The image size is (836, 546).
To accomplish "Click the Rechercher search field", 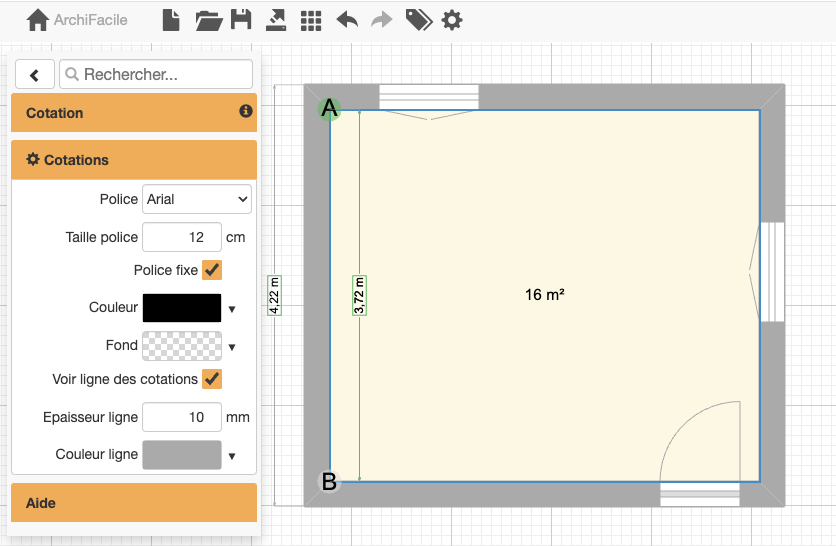I will (157, 74).
